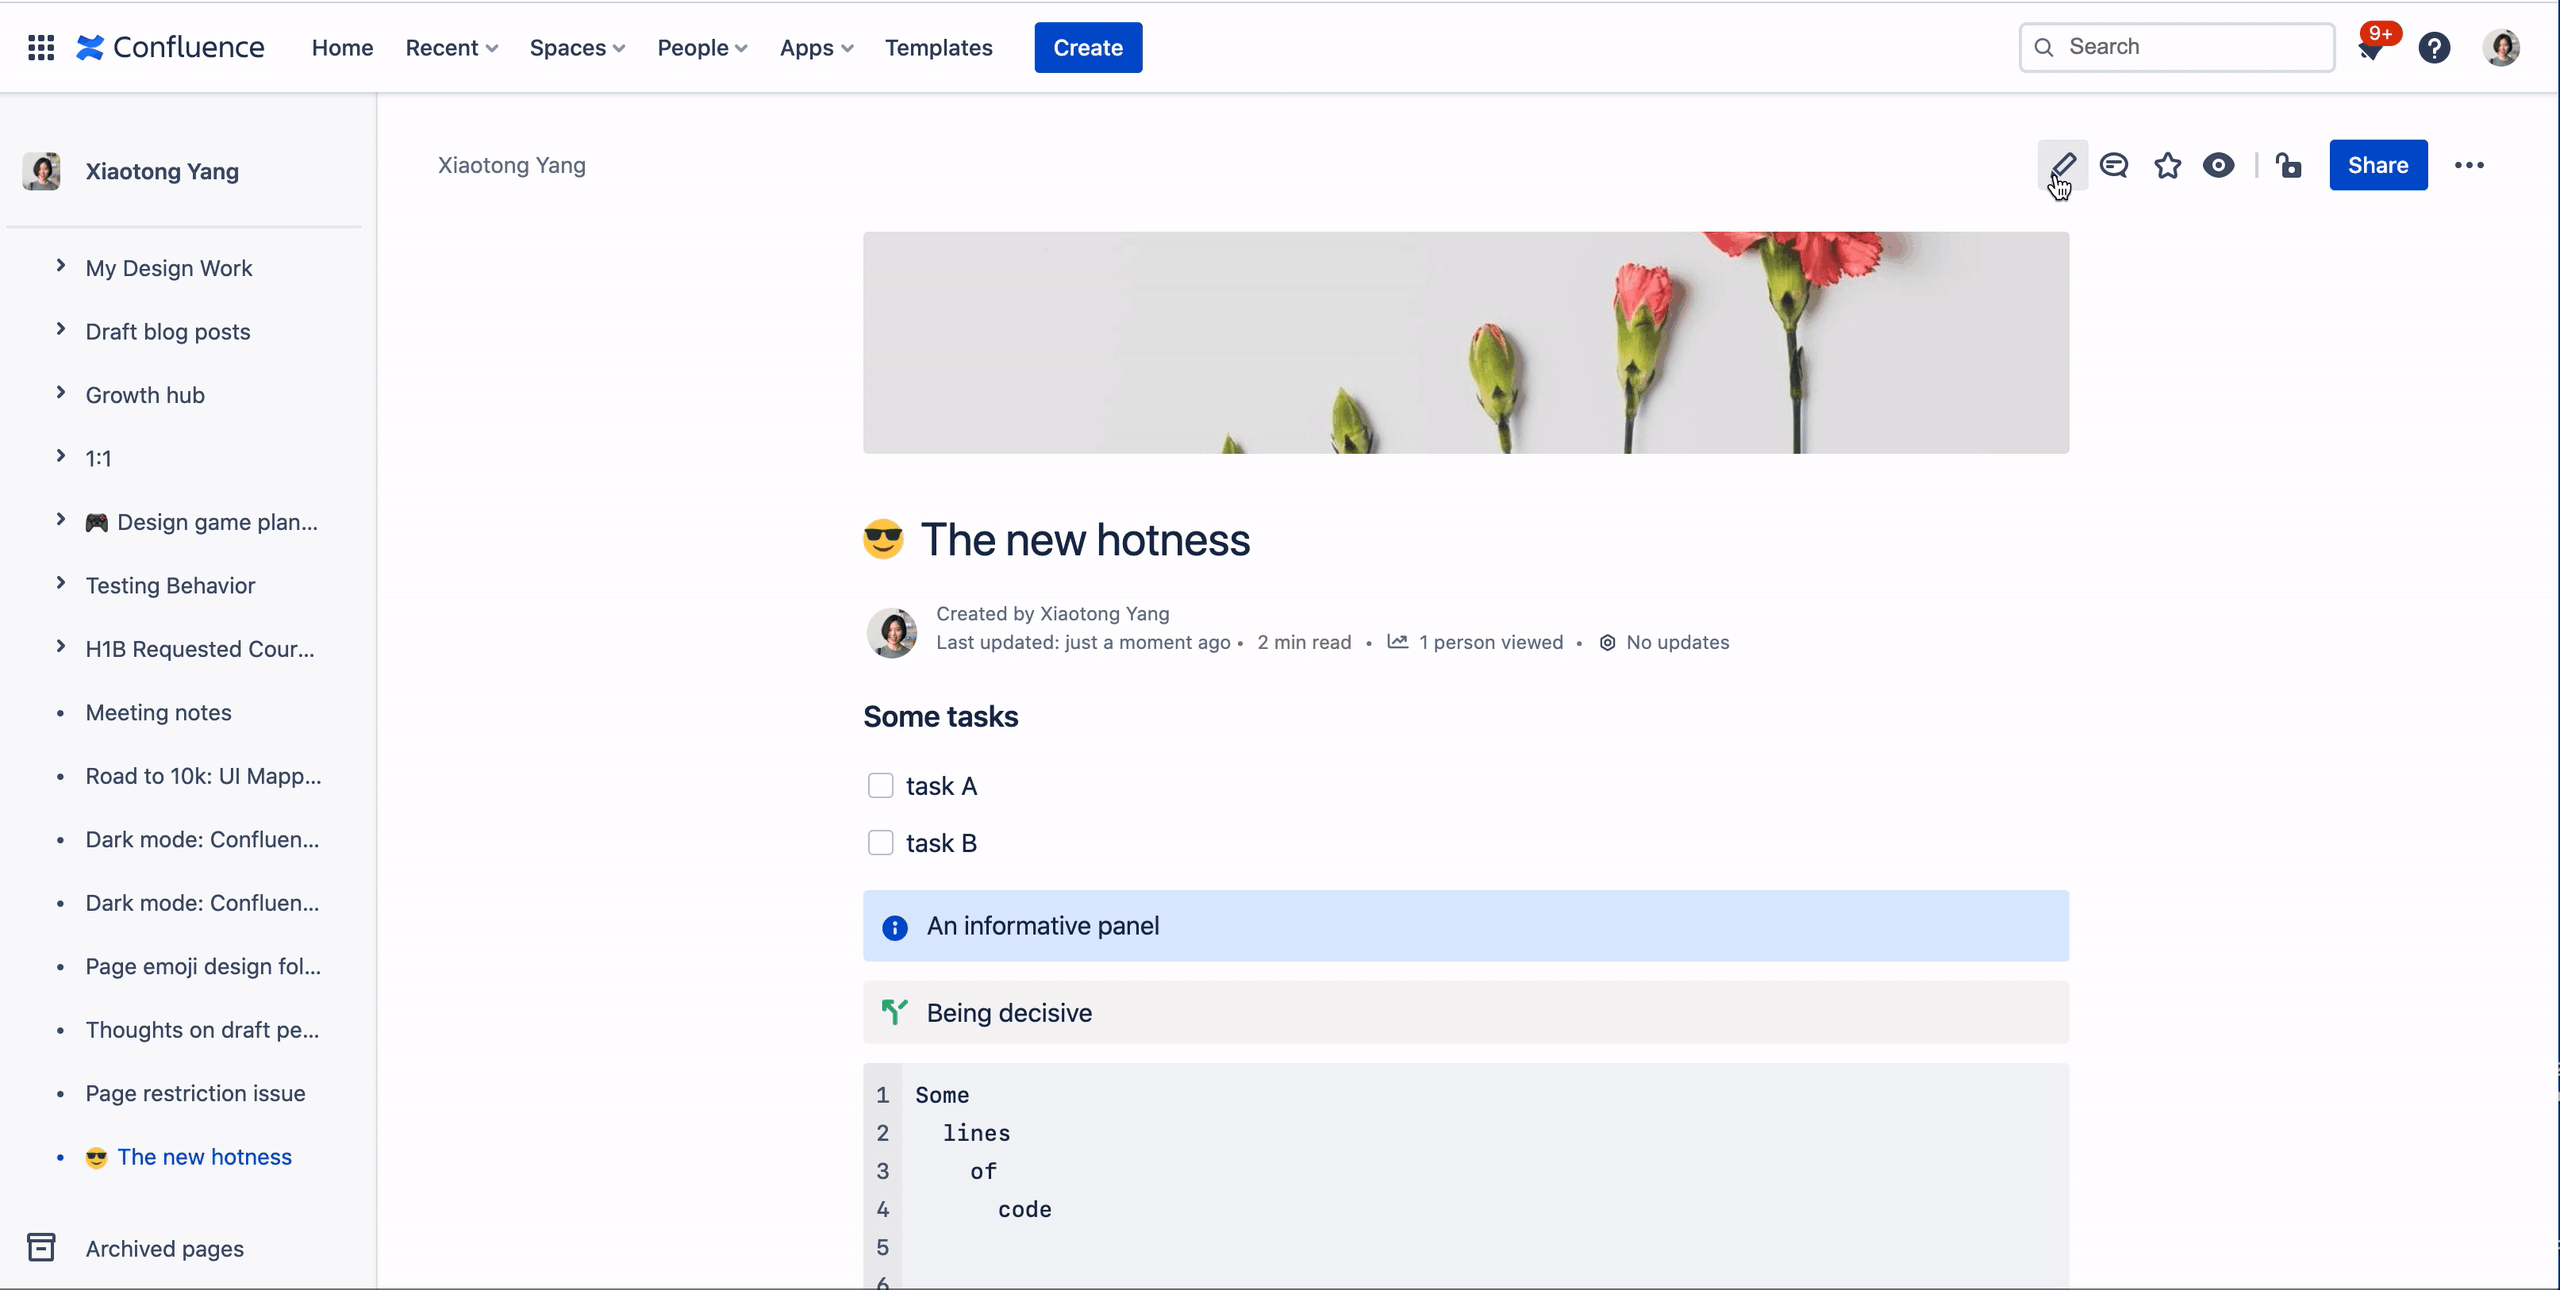Click the help question mark icon
Image resolution: width=2560 pixels, height=1290 pixels.
pos(2434,47)
